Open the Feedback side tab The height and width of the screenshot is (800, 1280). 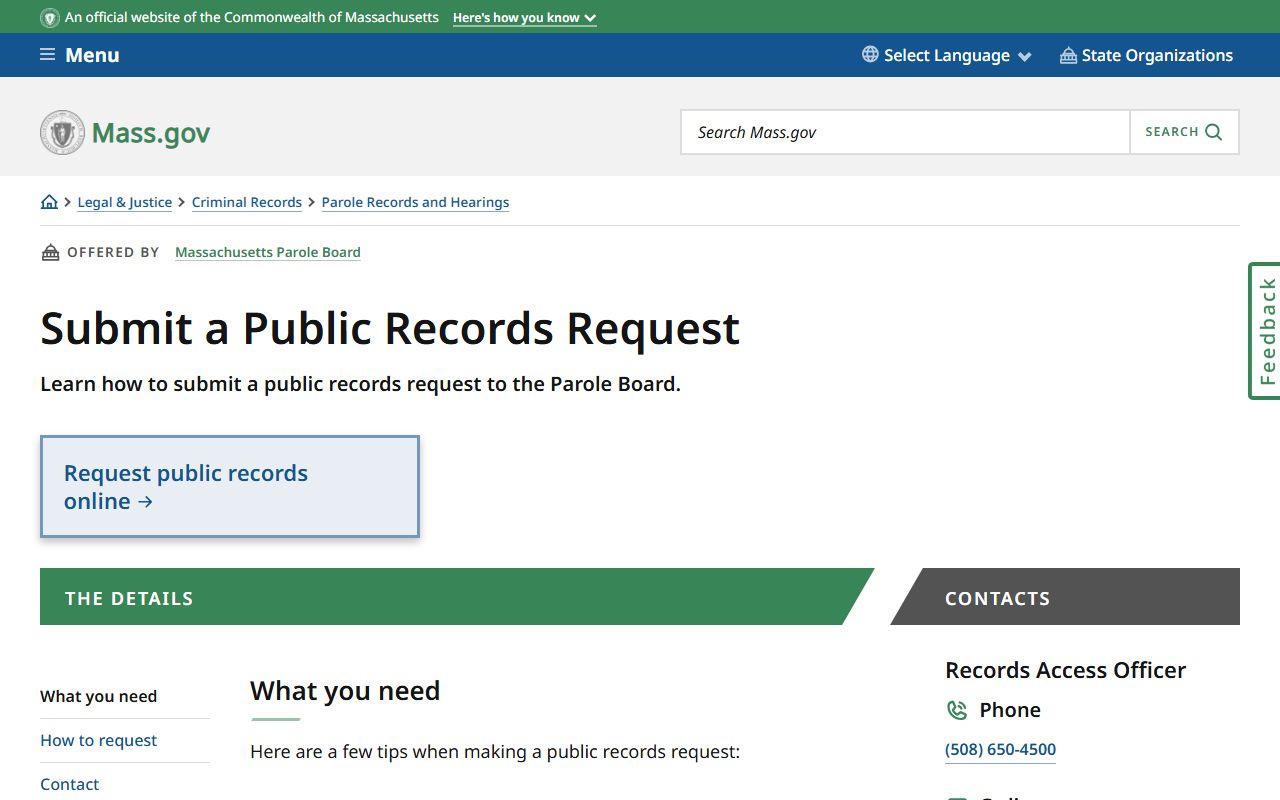(1265, 331)
